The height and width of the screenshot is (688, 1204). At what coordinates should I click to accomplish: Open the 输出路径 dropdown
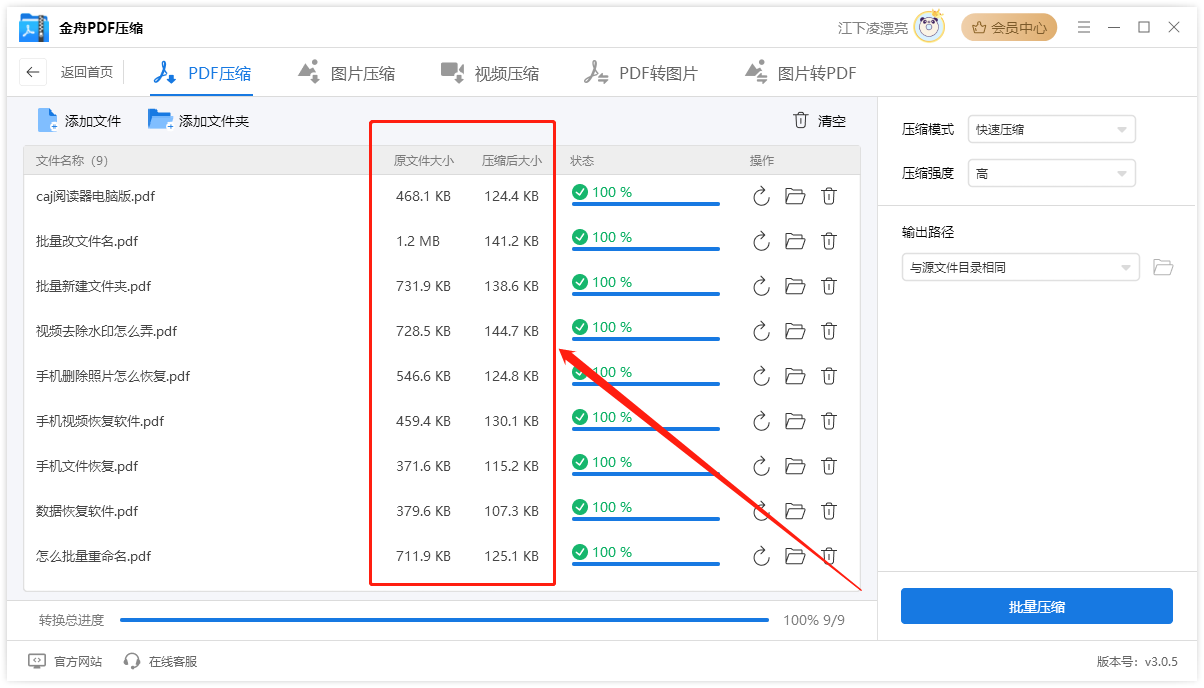(1020, 267)
